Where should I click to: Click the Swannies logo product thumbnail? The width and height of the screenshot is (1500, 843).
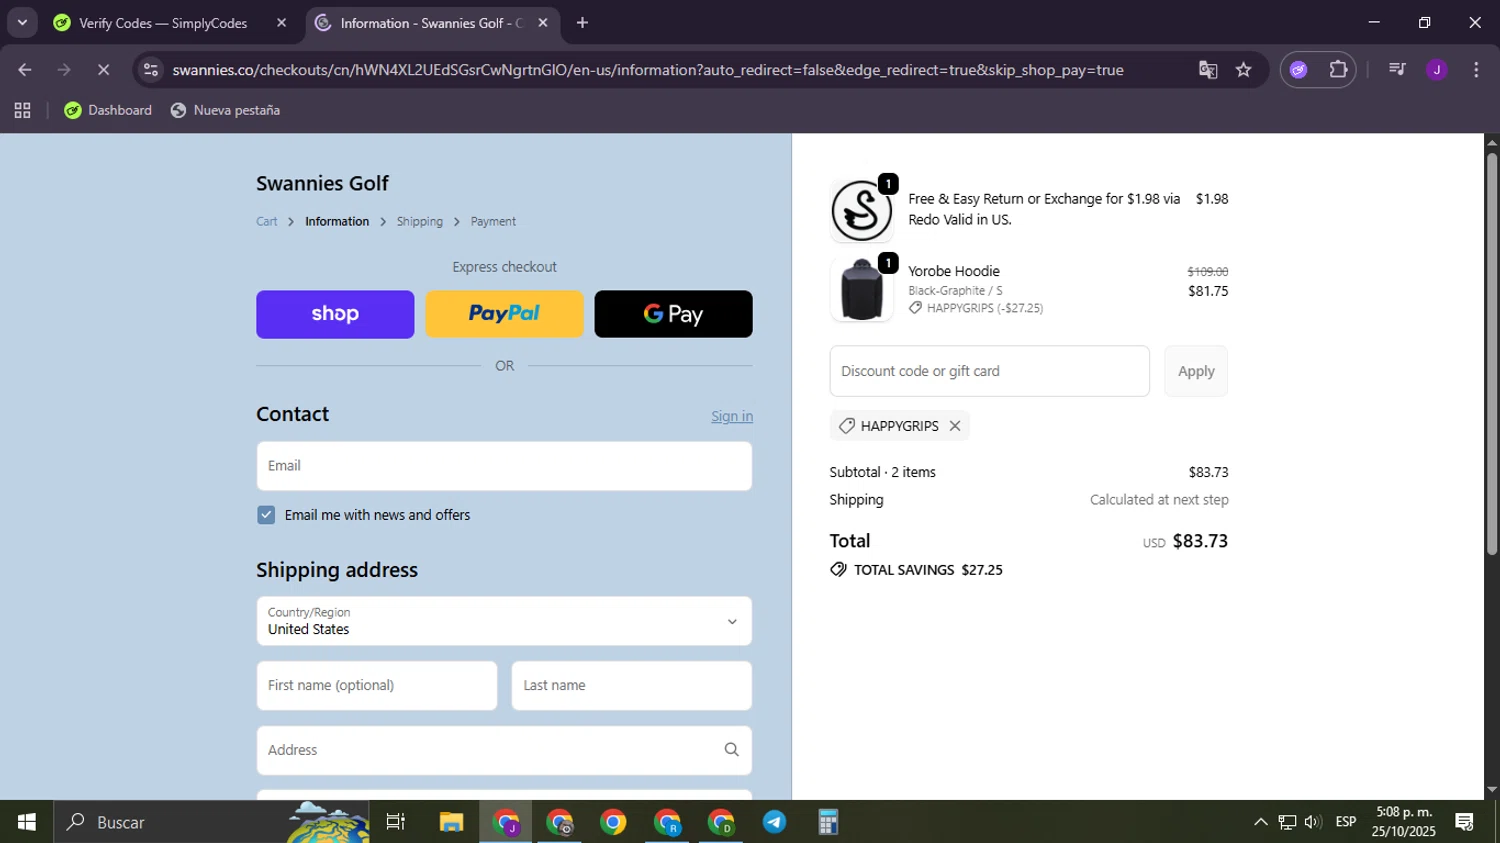click(861, 211)
